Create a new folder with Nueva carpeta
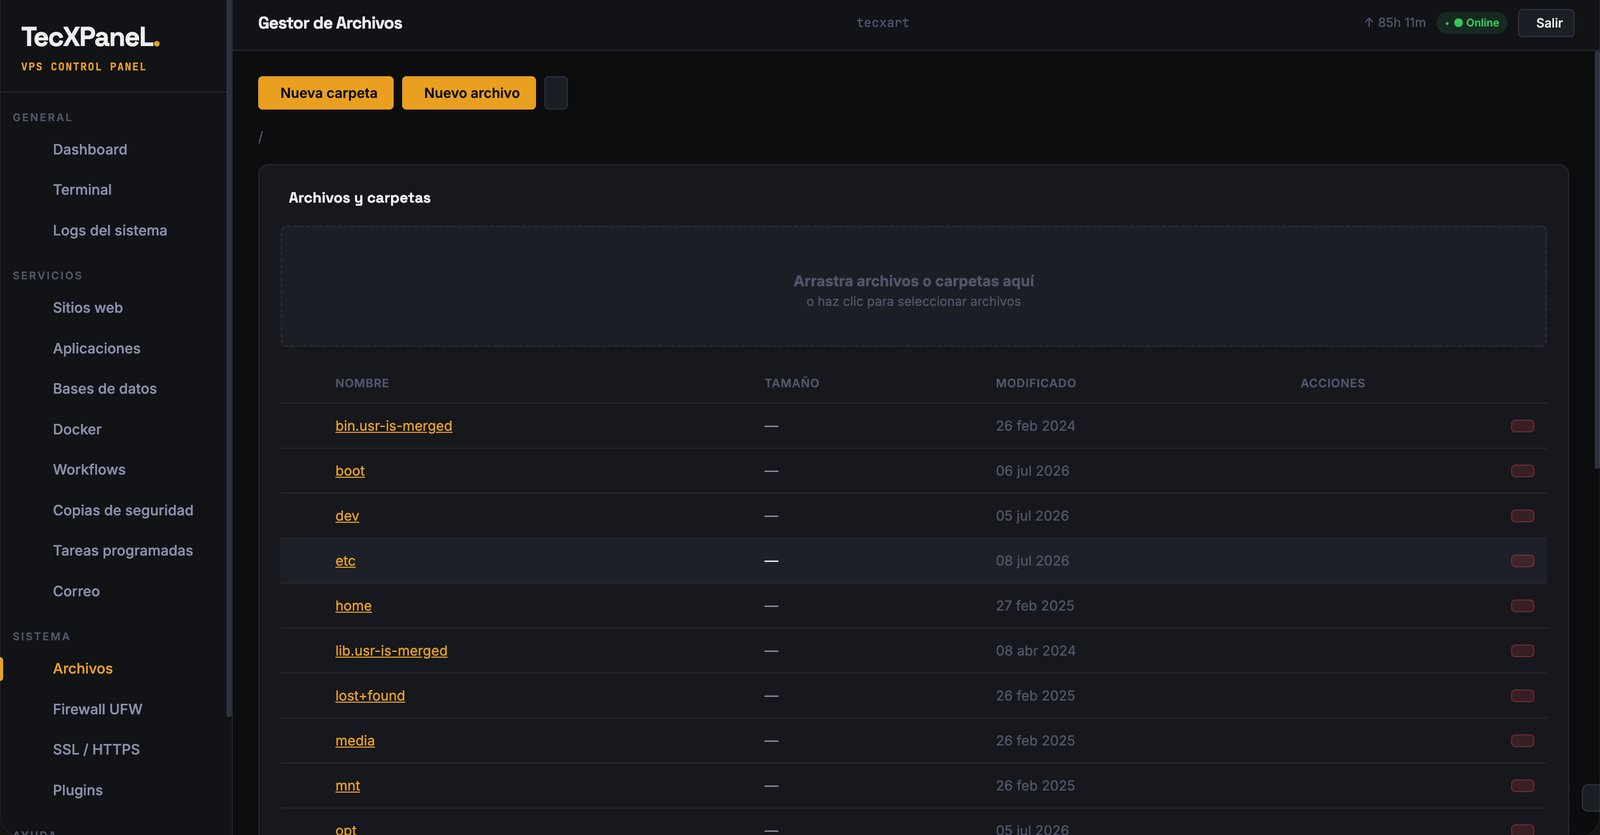The width and height of the screenshot is (1600, 835). (326, 93)
